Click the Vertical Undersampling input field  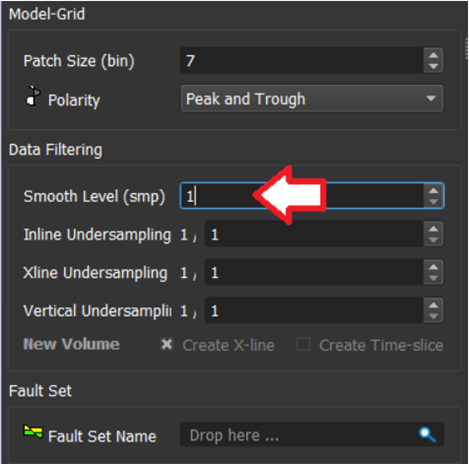pyautogui.click(x=314, y=310)
